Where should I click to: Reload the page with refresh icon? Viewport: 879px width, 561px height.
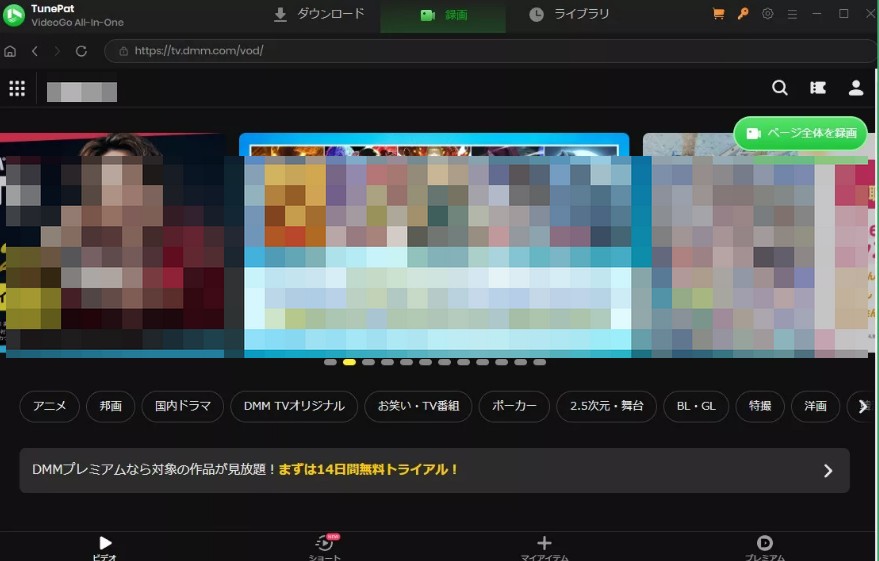pos(81,51)
